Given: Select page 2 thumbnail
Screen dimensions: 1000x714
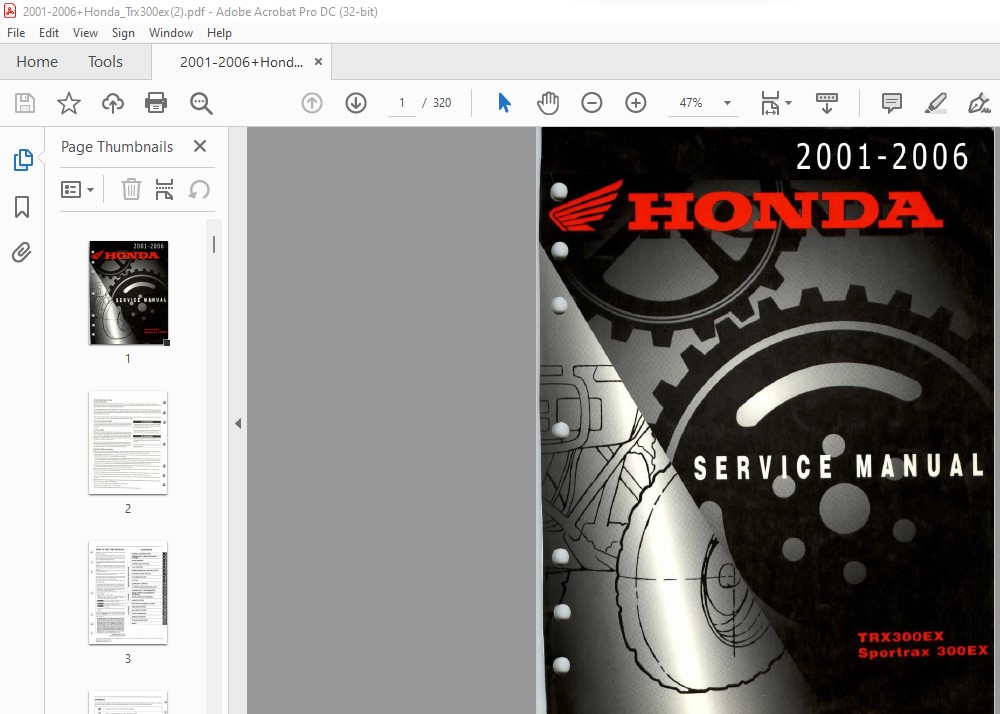Looking at the screenshot, I should pos(128,443).
